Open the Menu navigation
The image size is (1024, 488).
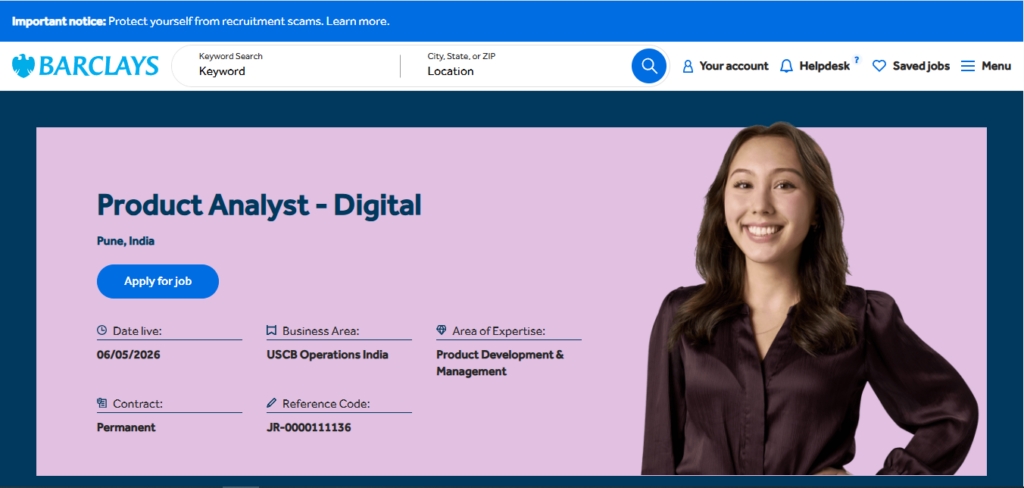tap(986, 66)
